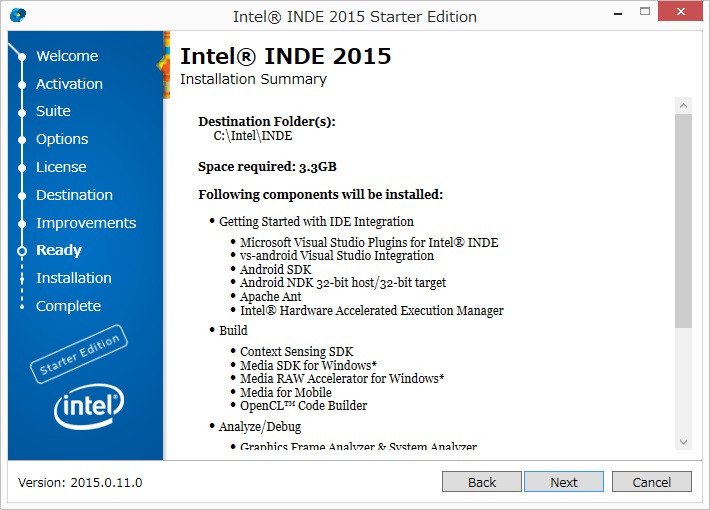Click the Intel logo in sidebar
Image resolution: width=710 pixels, height=510 pixels.
(87, 406)
